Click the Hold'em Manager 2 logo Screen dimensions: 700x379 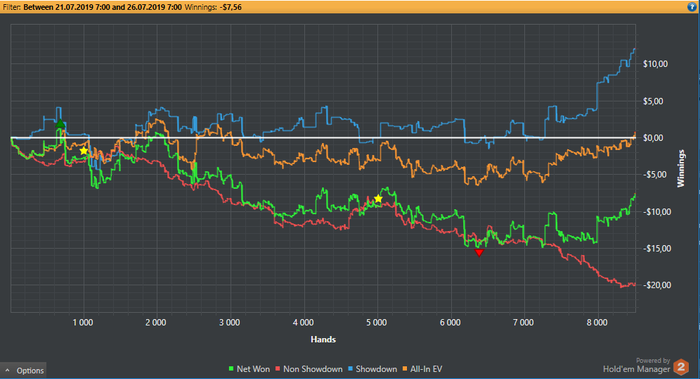(x=681, y=367)
